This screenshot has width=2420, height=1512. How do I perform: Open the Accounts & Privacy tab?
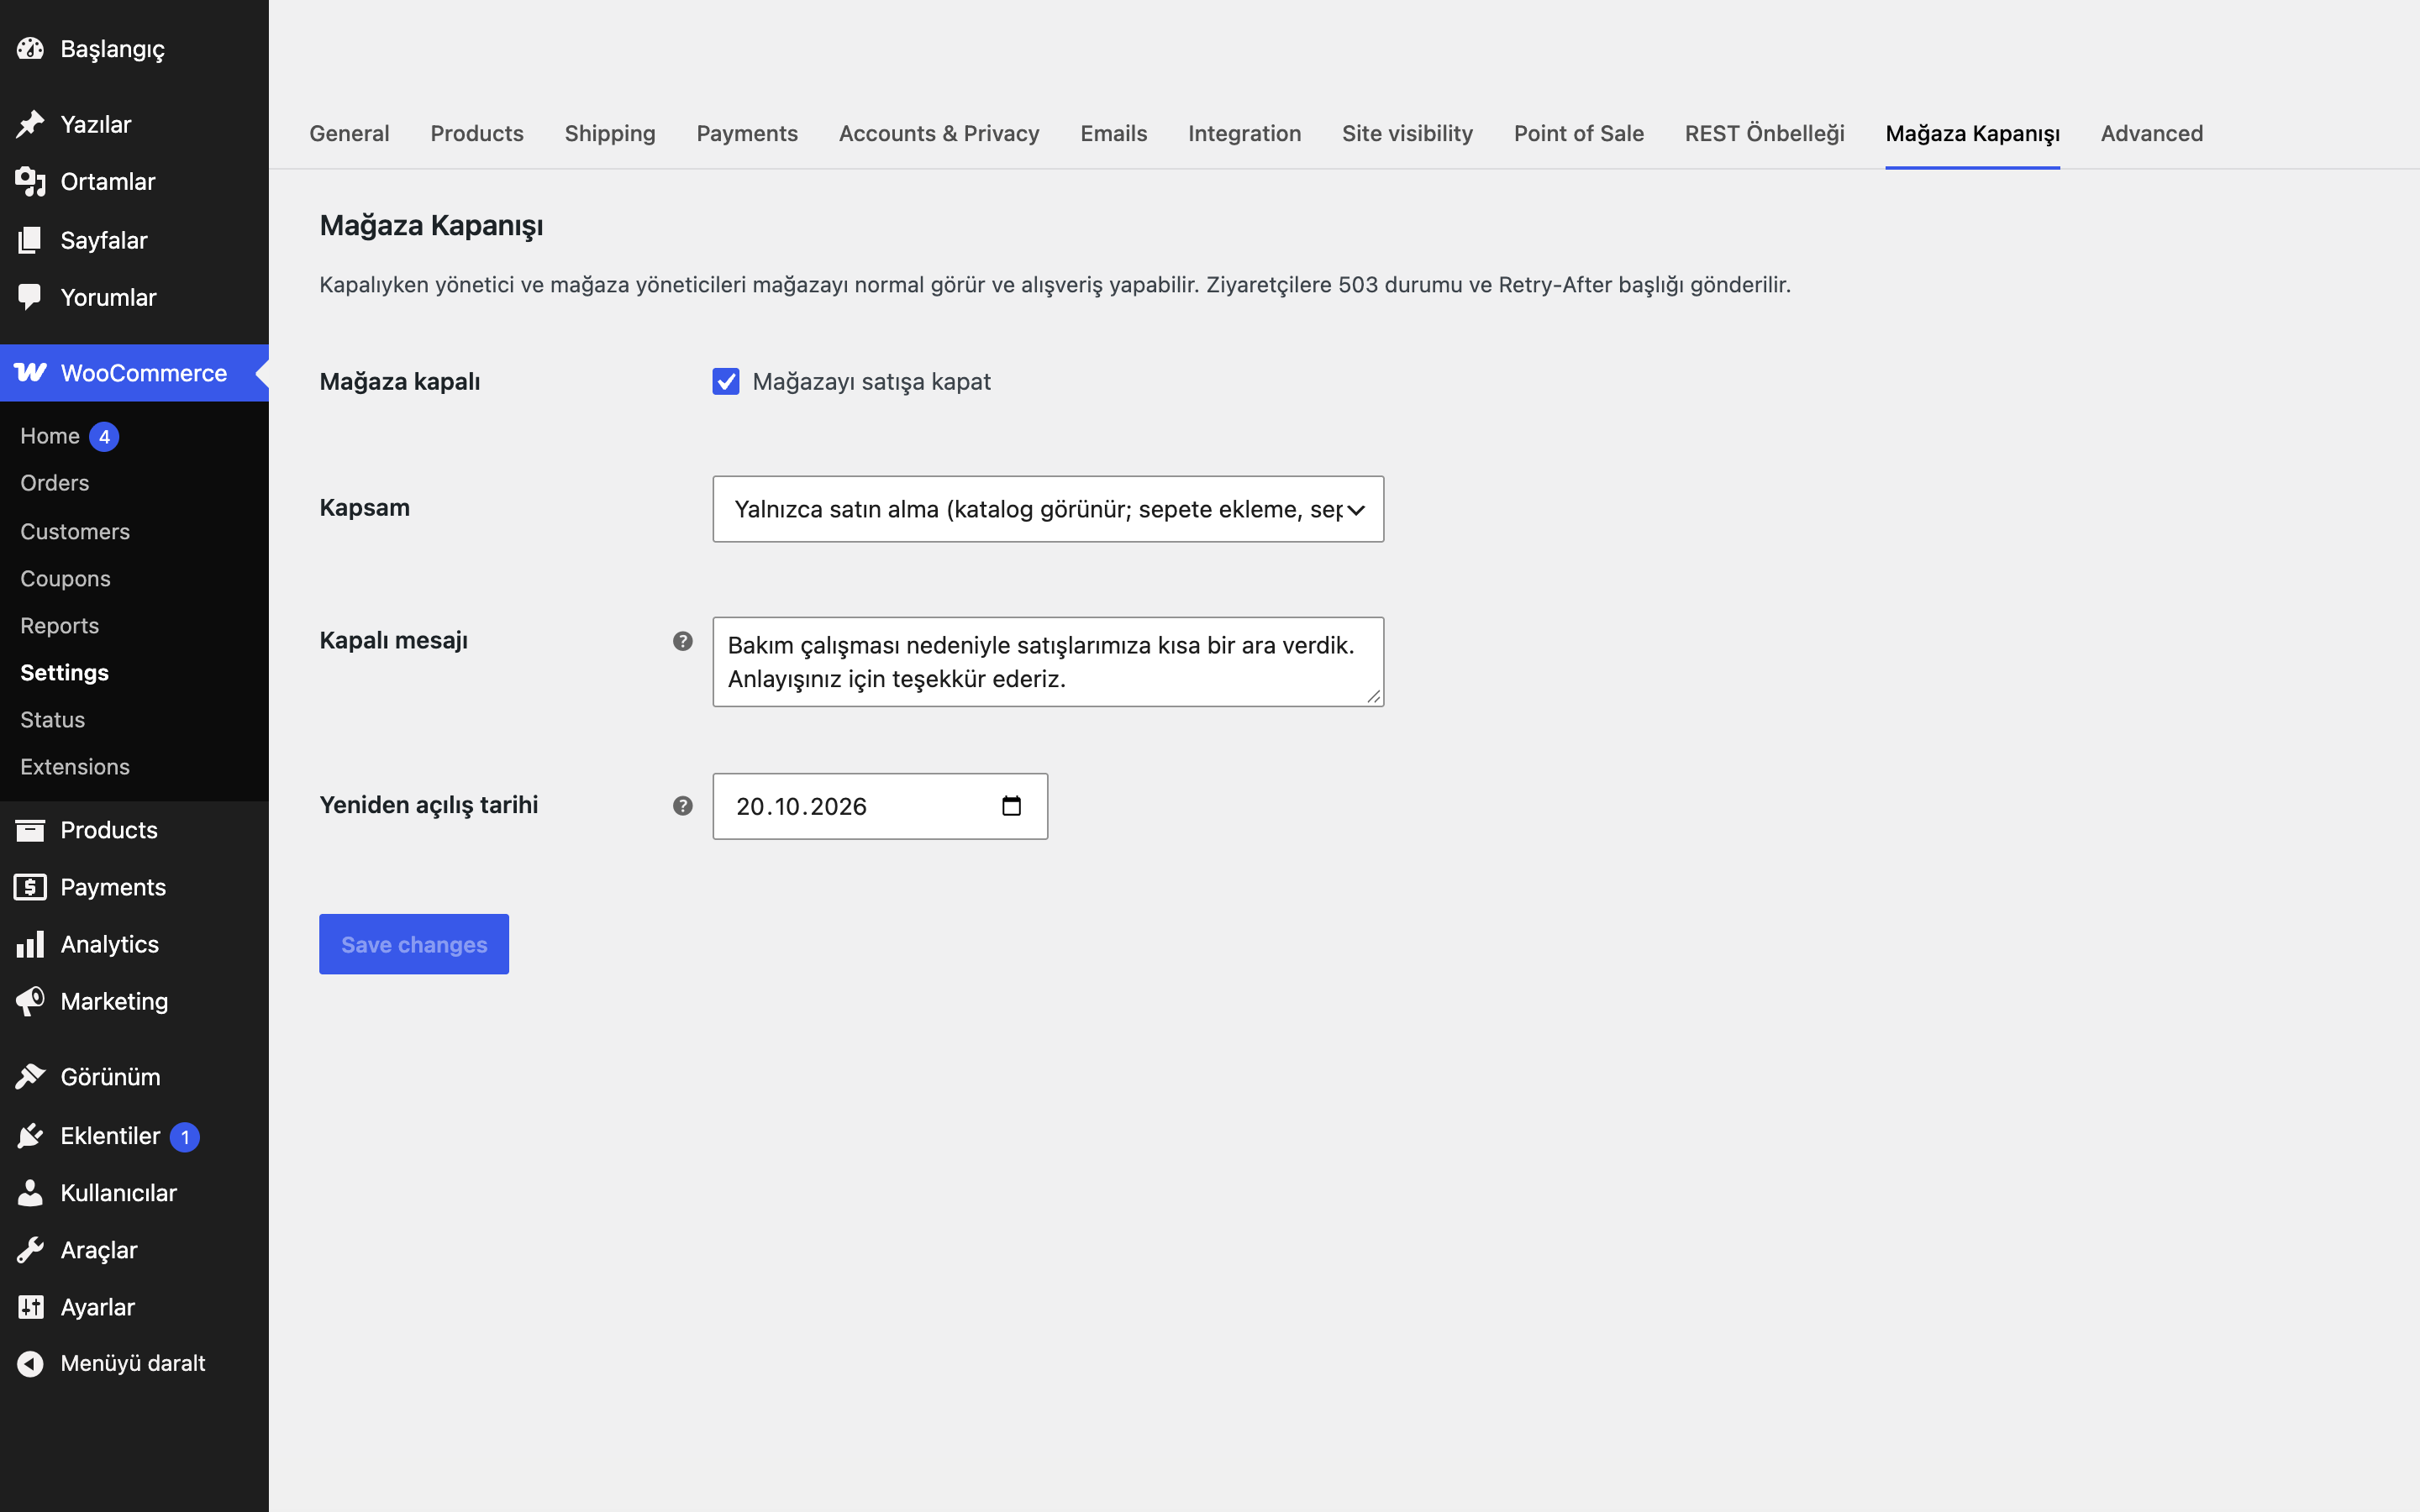(939, 133)
